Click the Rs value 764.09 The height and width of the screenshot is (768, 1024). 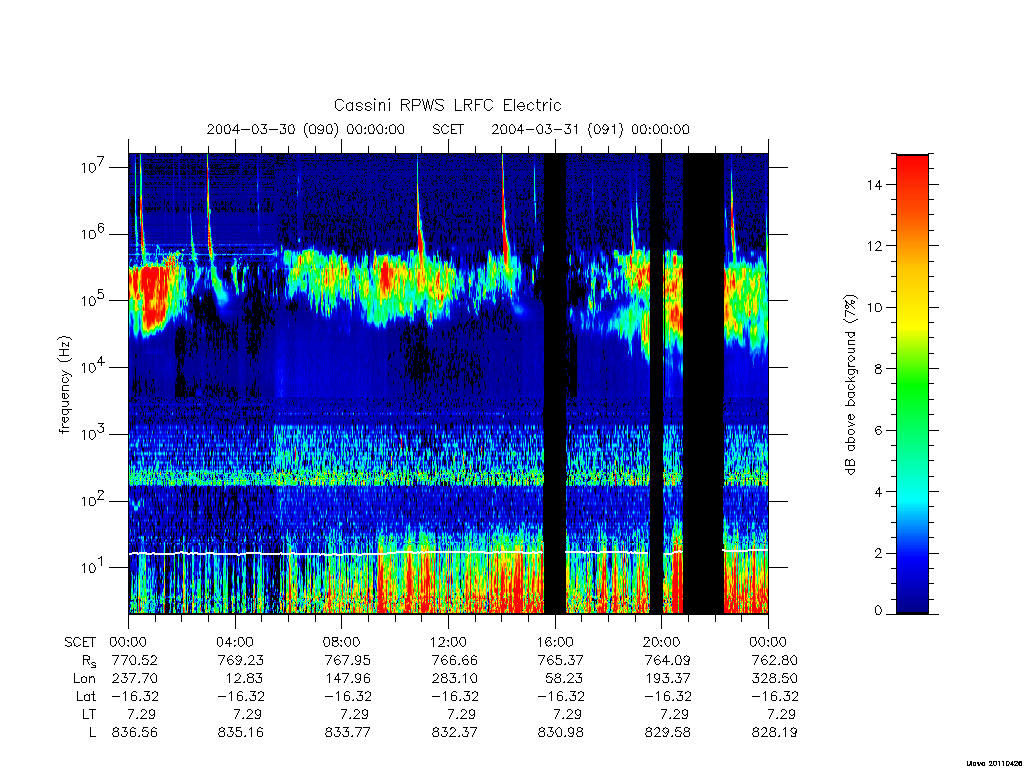(667, 660)
